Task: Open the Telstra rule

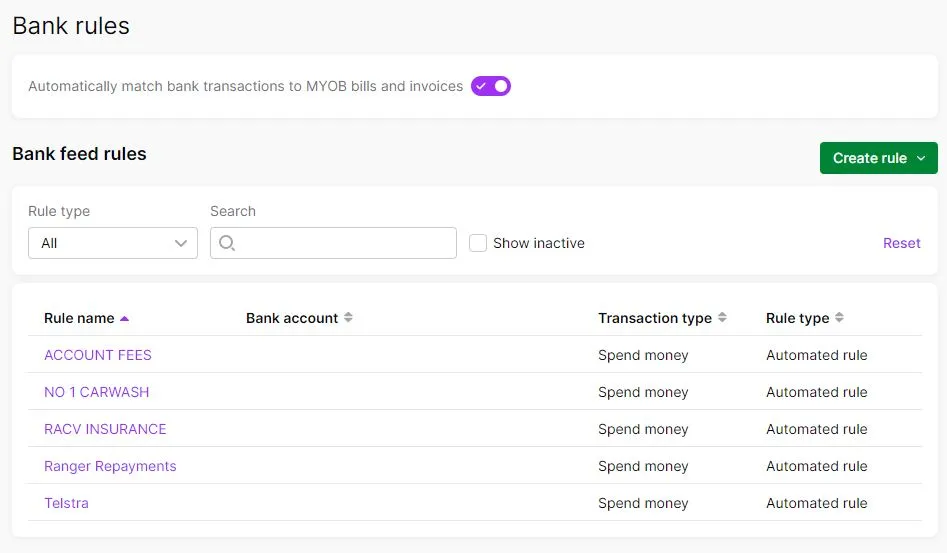Action: [66, 503]
